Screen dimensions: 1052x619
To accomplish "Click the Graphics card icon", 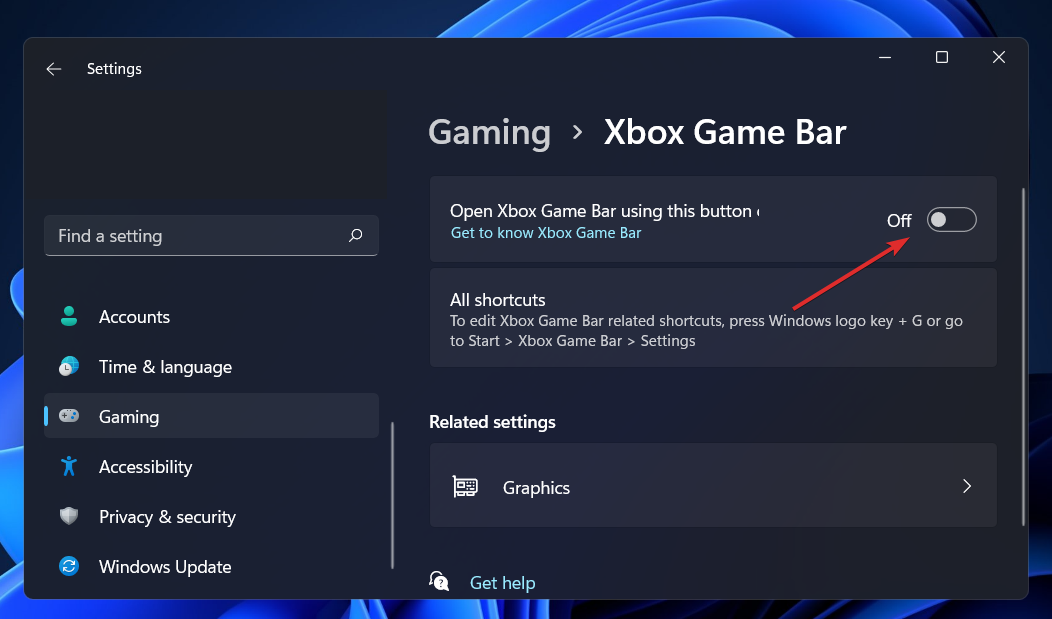I will click(465, 487).
